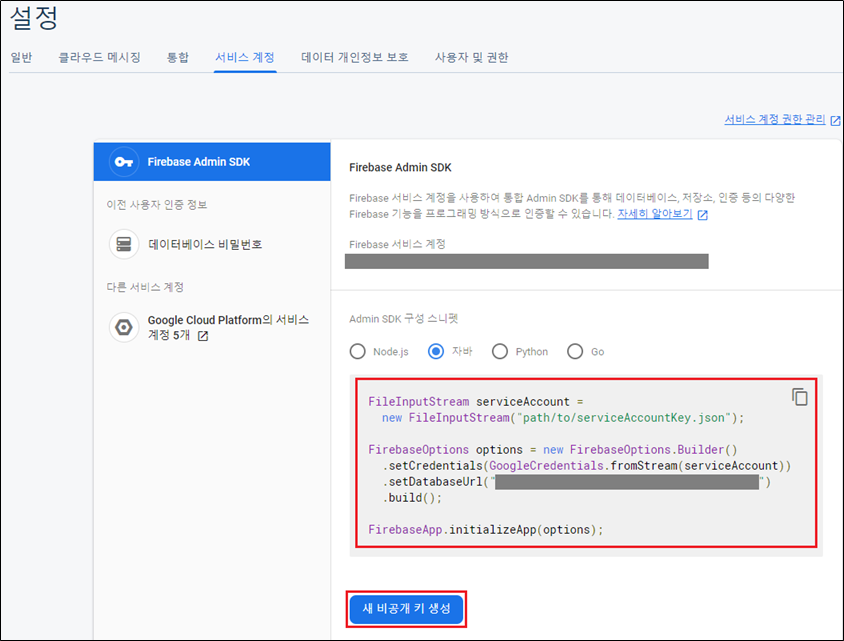Open the 자세히 알아보기 link
The height and width of the screenshot is (641, 844).
[x=655, y=214]
